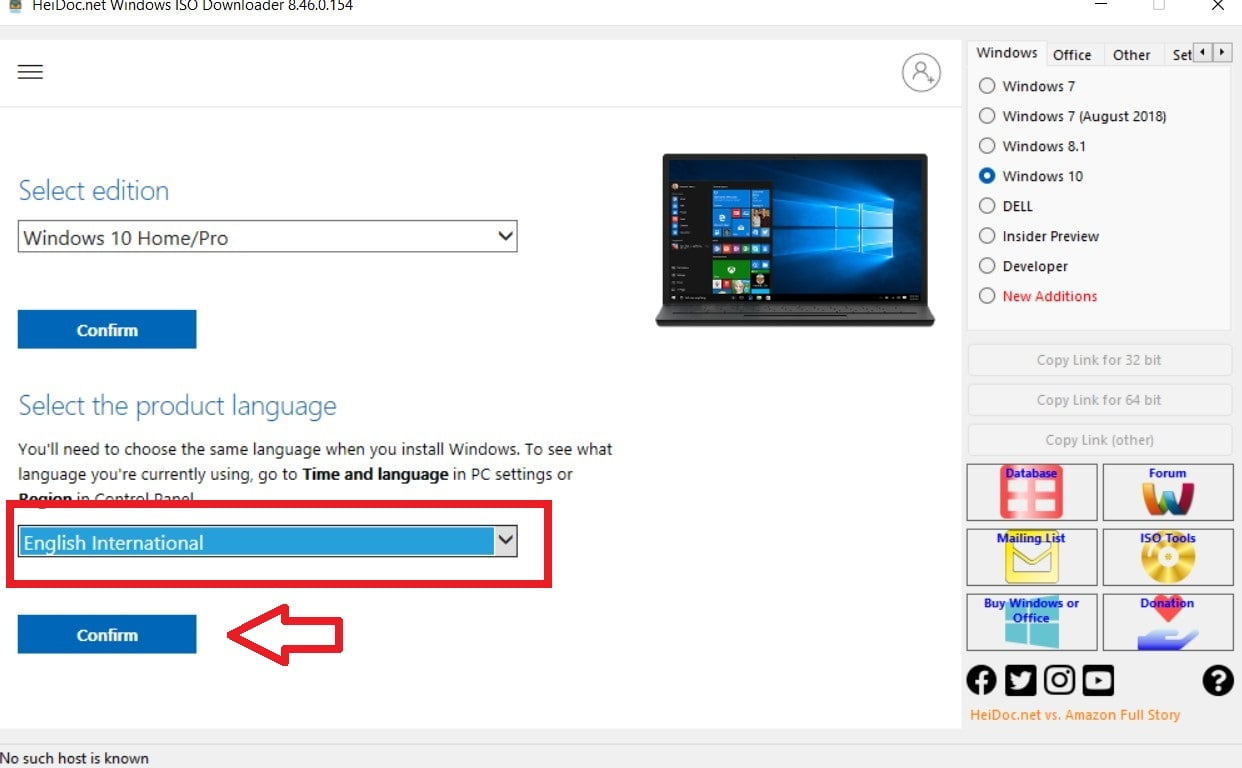Expand the Select edition dropdown

point(267,237)
